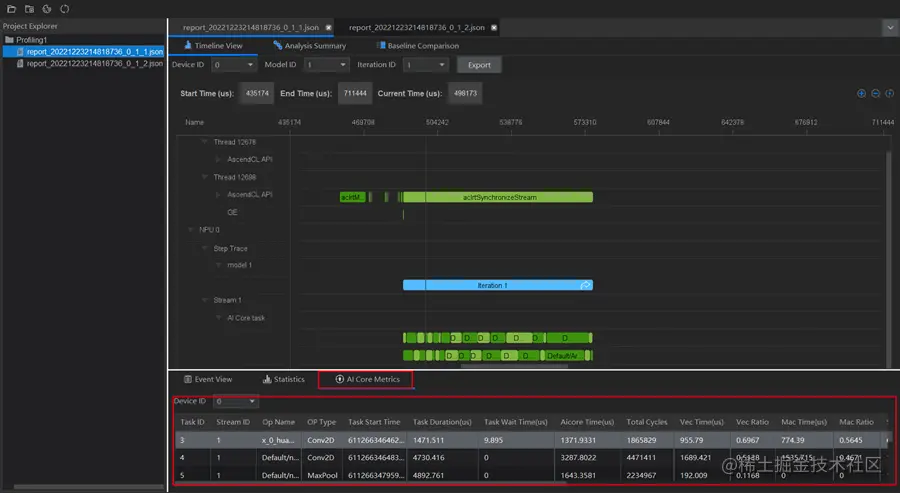Open the Baseline Comparison tab

[418, 46]
